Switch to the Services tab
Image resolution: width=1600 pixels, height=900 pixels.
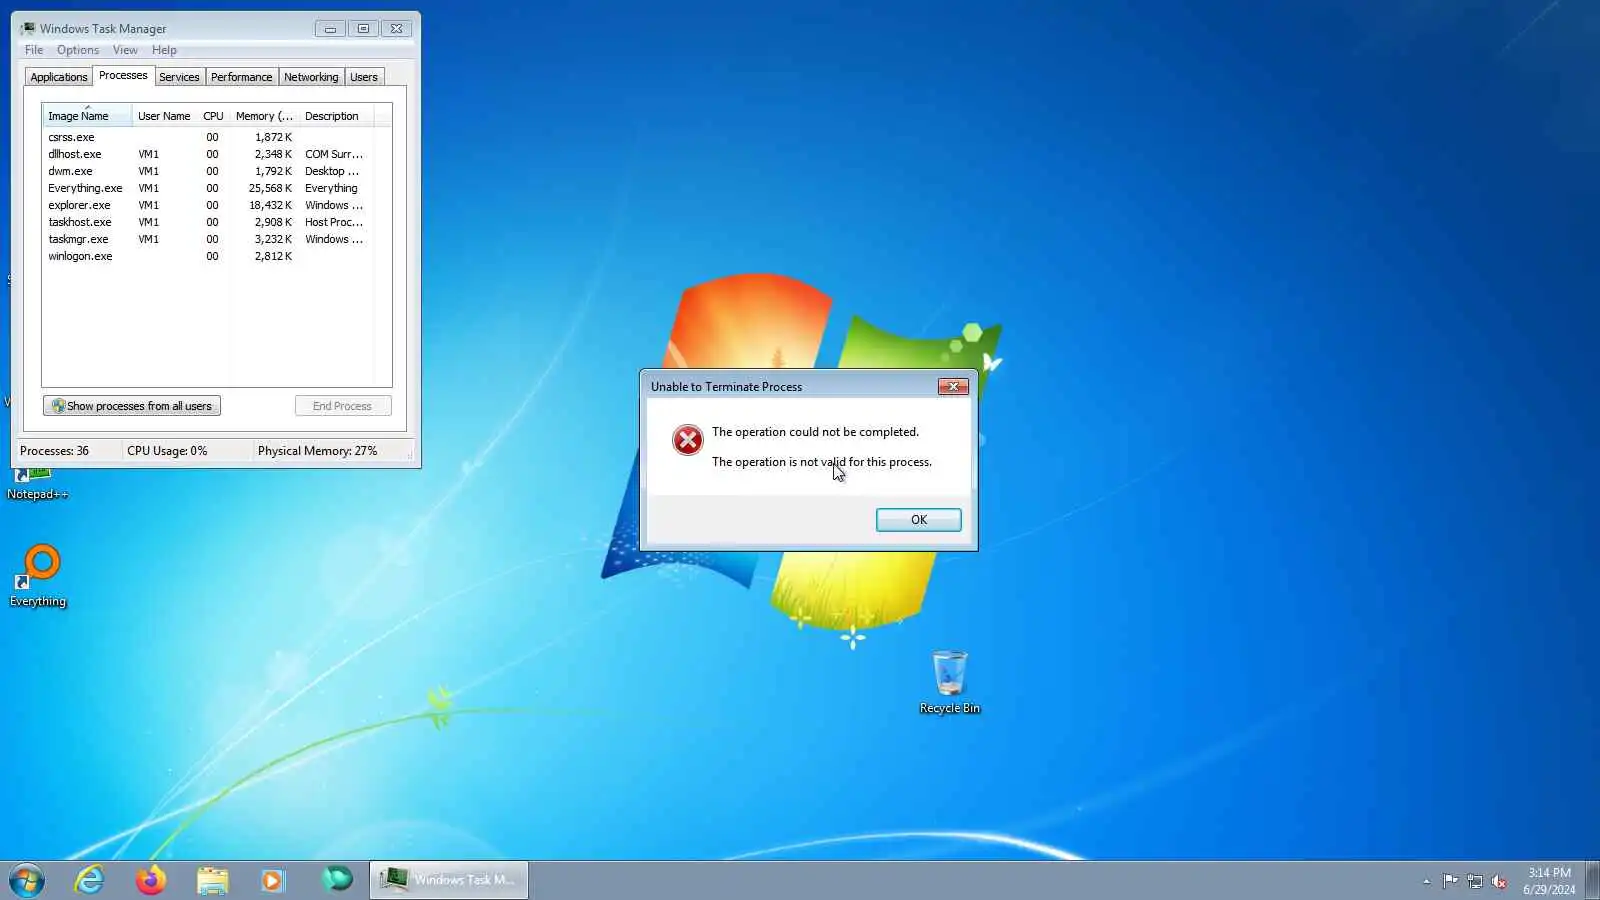pyautogui.click(x=179, y=77)
